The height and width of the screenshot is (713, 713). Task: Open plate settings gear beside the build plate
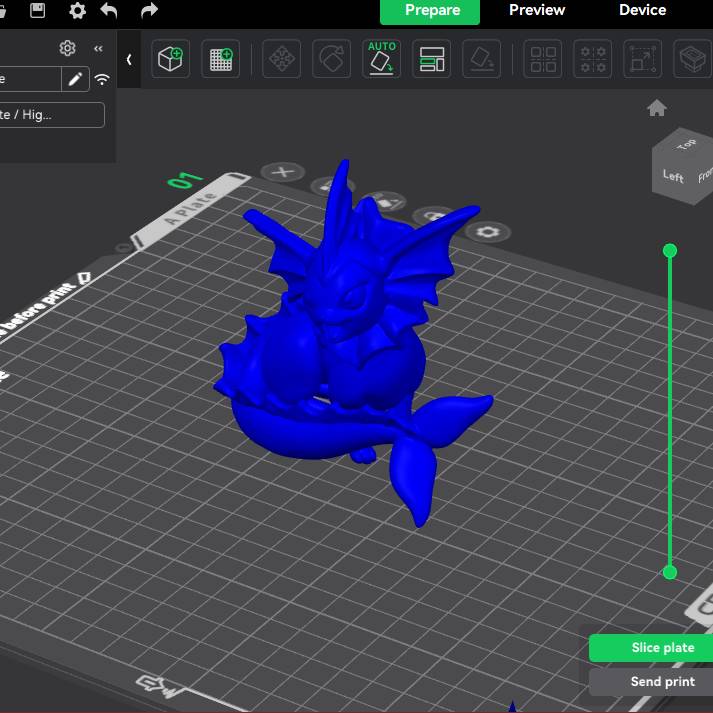[488, 232]
